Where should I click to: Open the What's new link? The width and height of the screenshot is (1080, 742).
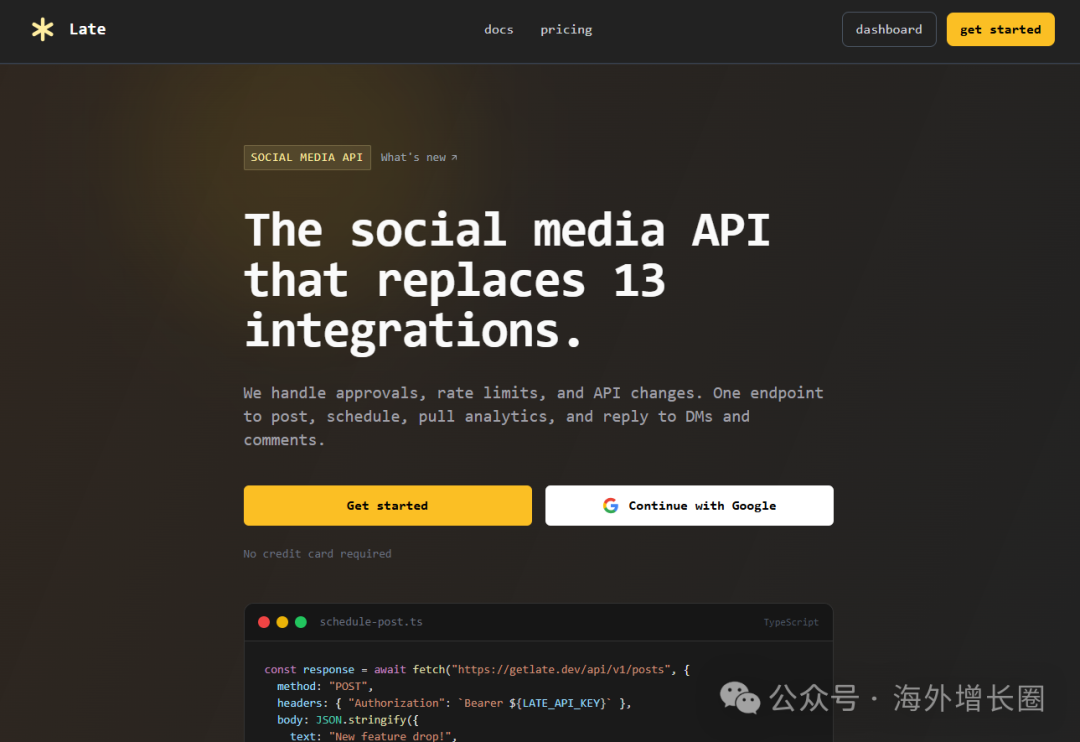tap(419, 157)
